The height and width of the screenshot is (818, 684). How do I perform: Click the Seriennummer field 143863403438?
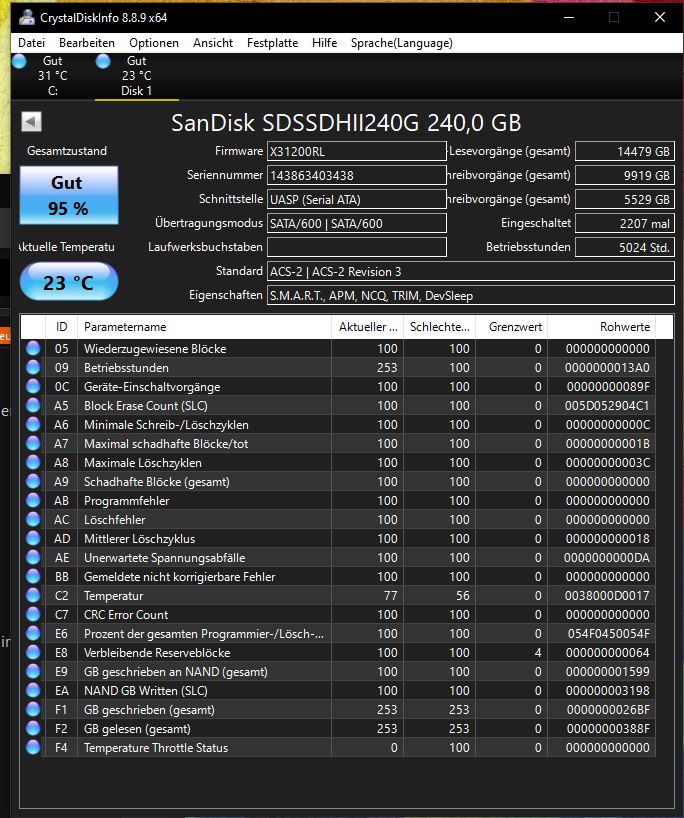(x=357, y=175)
